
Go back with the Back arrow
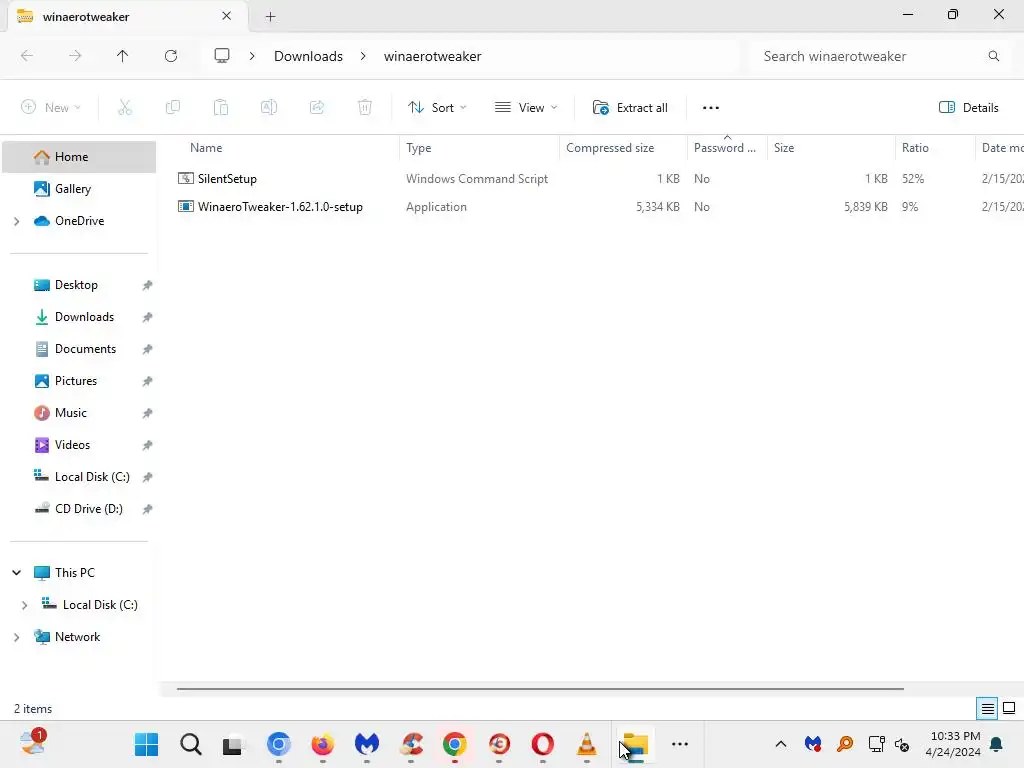point(27,56)
